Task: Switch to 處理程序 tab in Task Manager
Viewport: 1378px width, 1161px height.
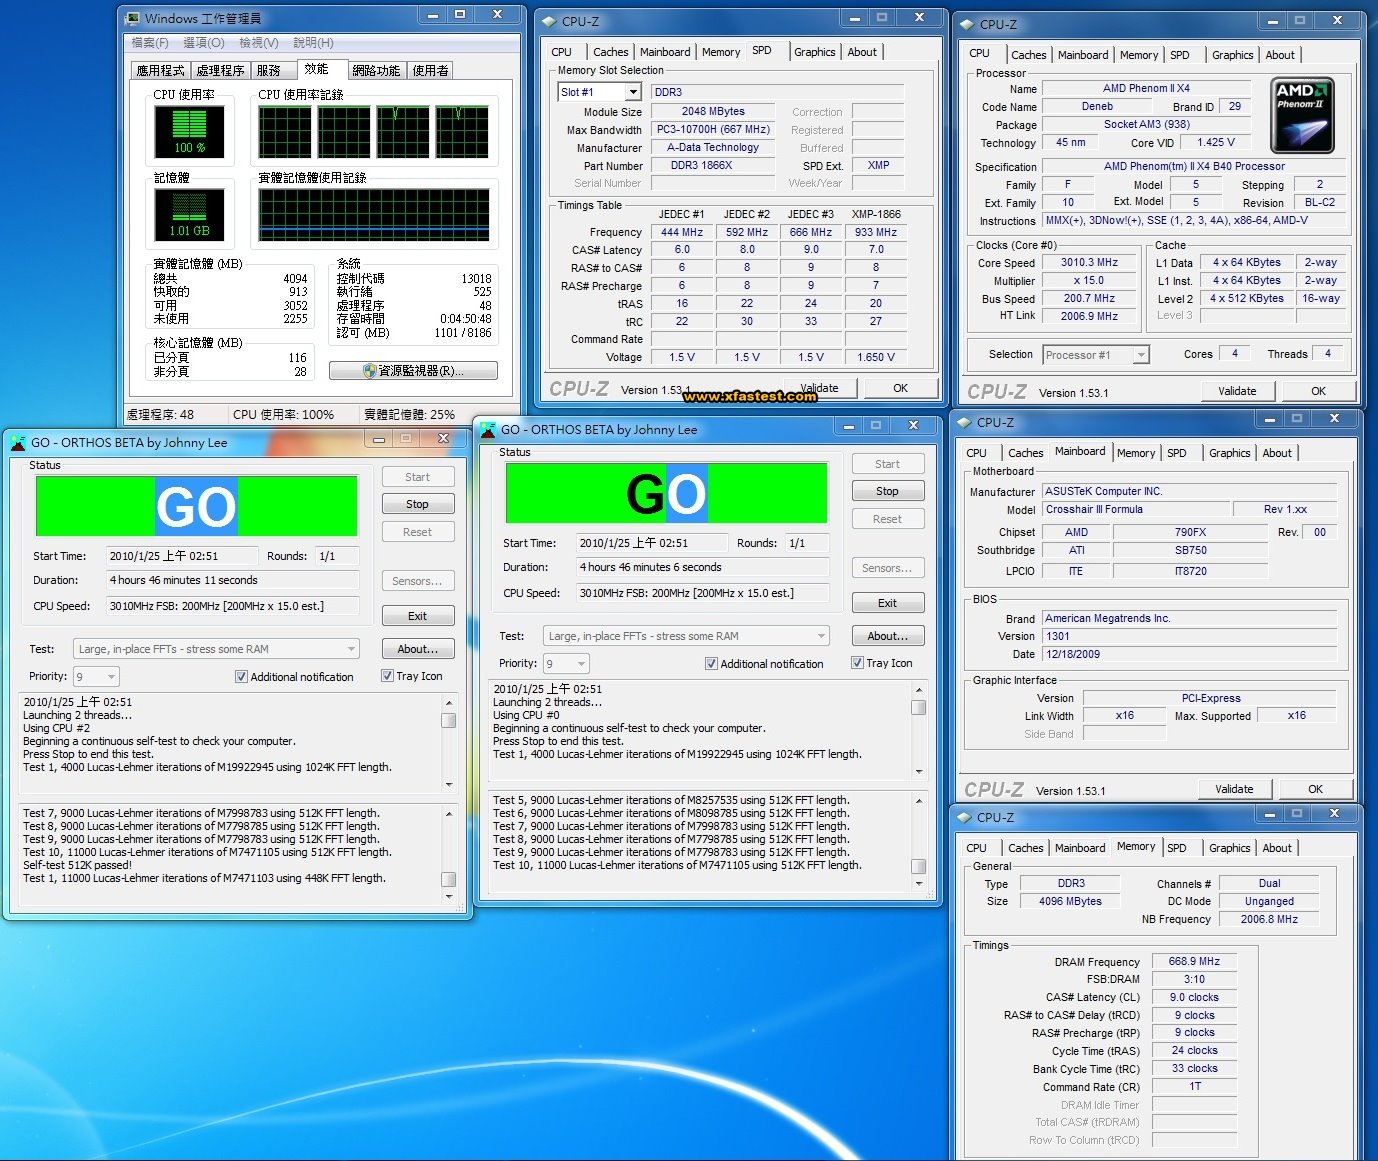Action: [220, 70]
